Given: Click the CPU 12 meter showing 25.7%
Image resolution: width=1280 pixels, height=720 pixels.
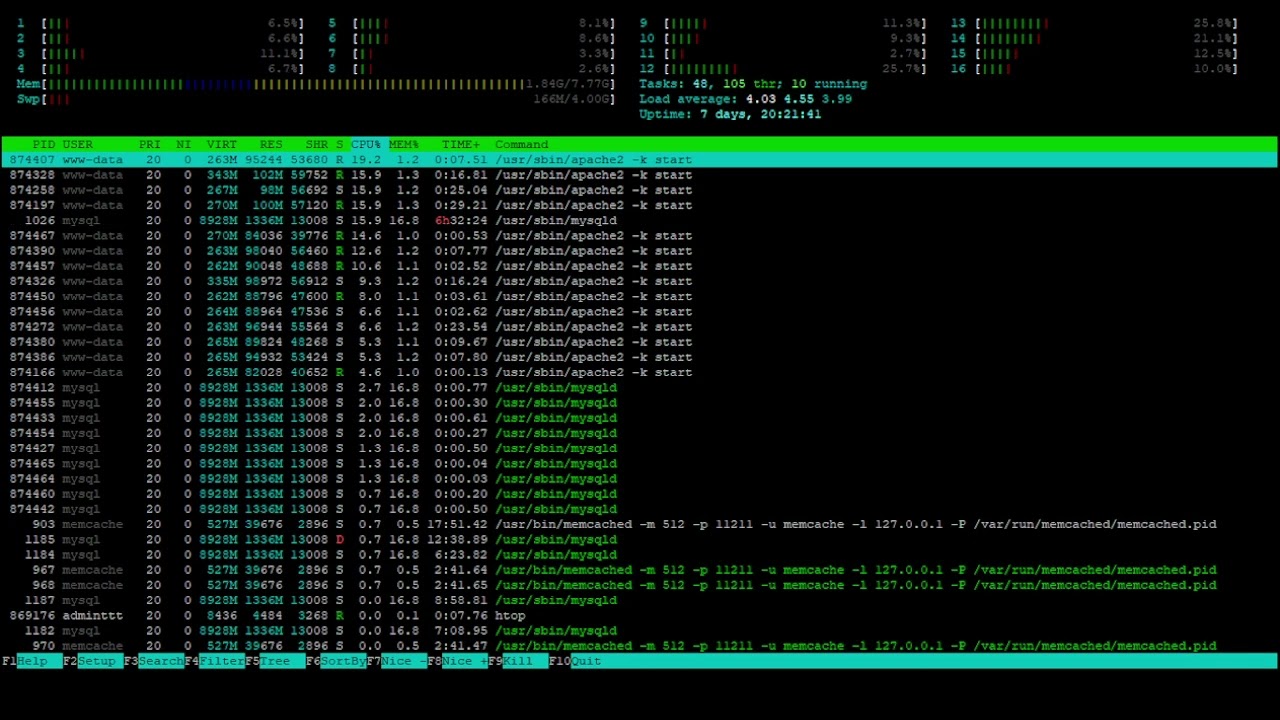Looking at the screenshot, I should 783,69.
